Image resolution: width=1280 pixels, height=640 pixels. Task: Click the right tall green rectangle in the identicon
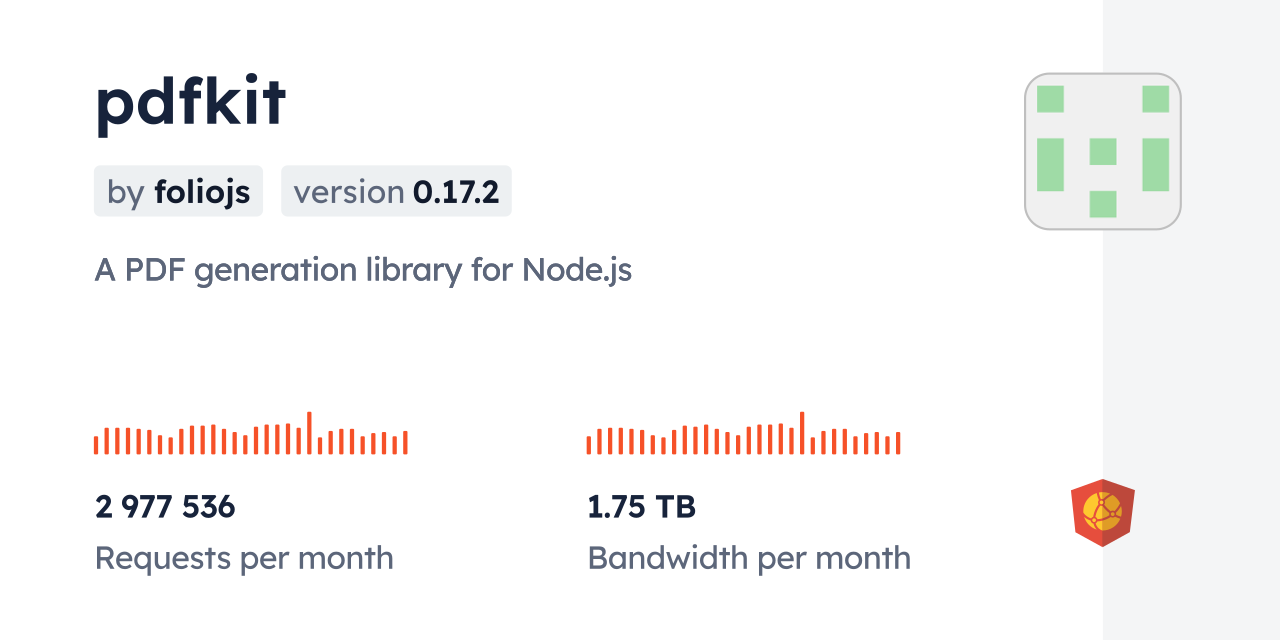(x=1155, y=165)
